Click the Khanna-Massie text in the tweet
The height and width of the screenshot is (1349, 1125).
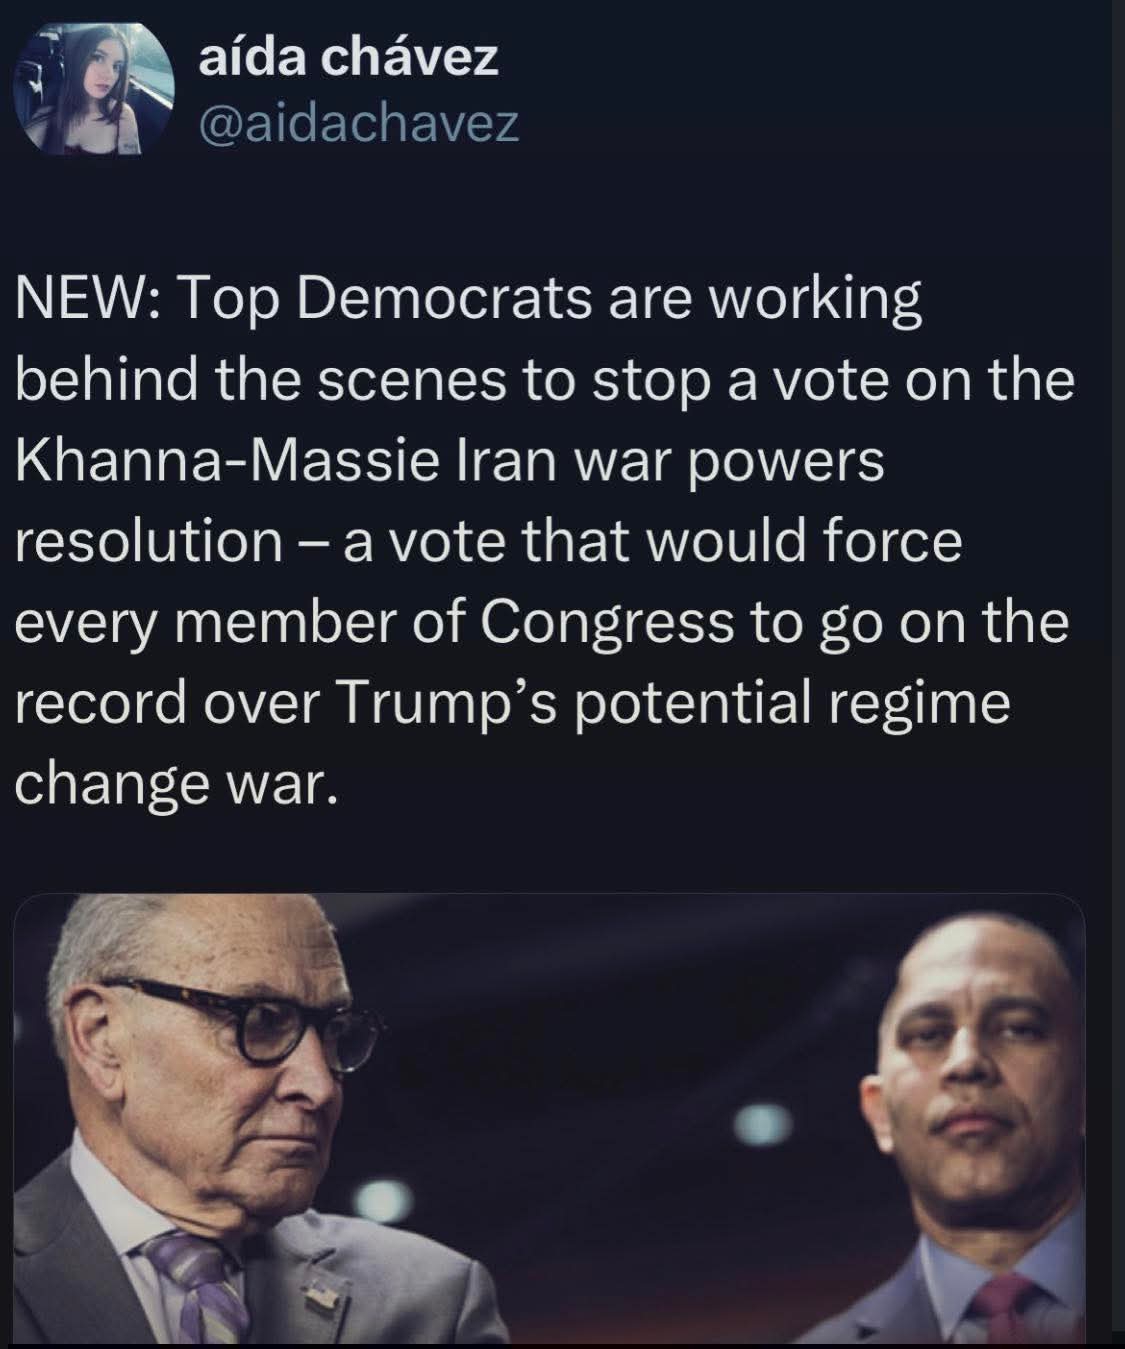pos(228,461)
